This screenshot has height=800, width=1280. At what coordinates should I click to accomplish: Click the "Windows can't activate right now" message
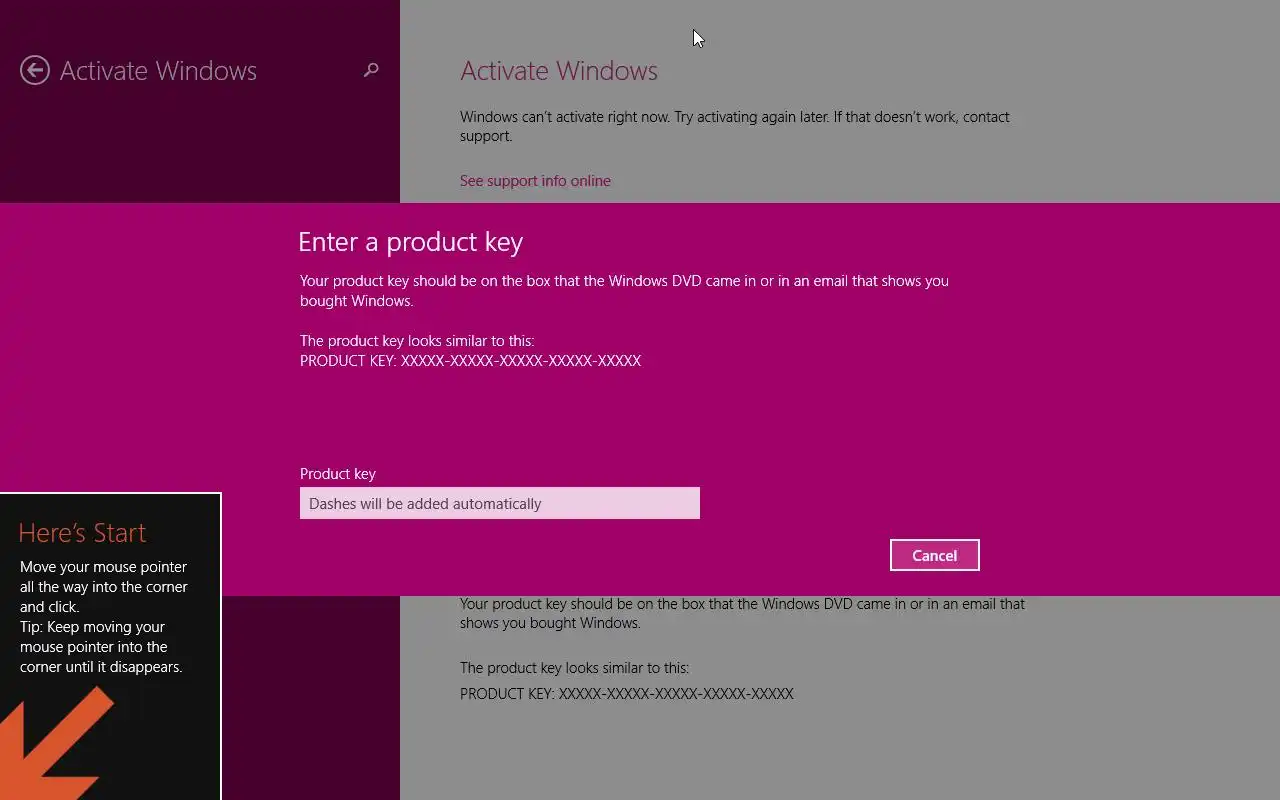point(735,126)
